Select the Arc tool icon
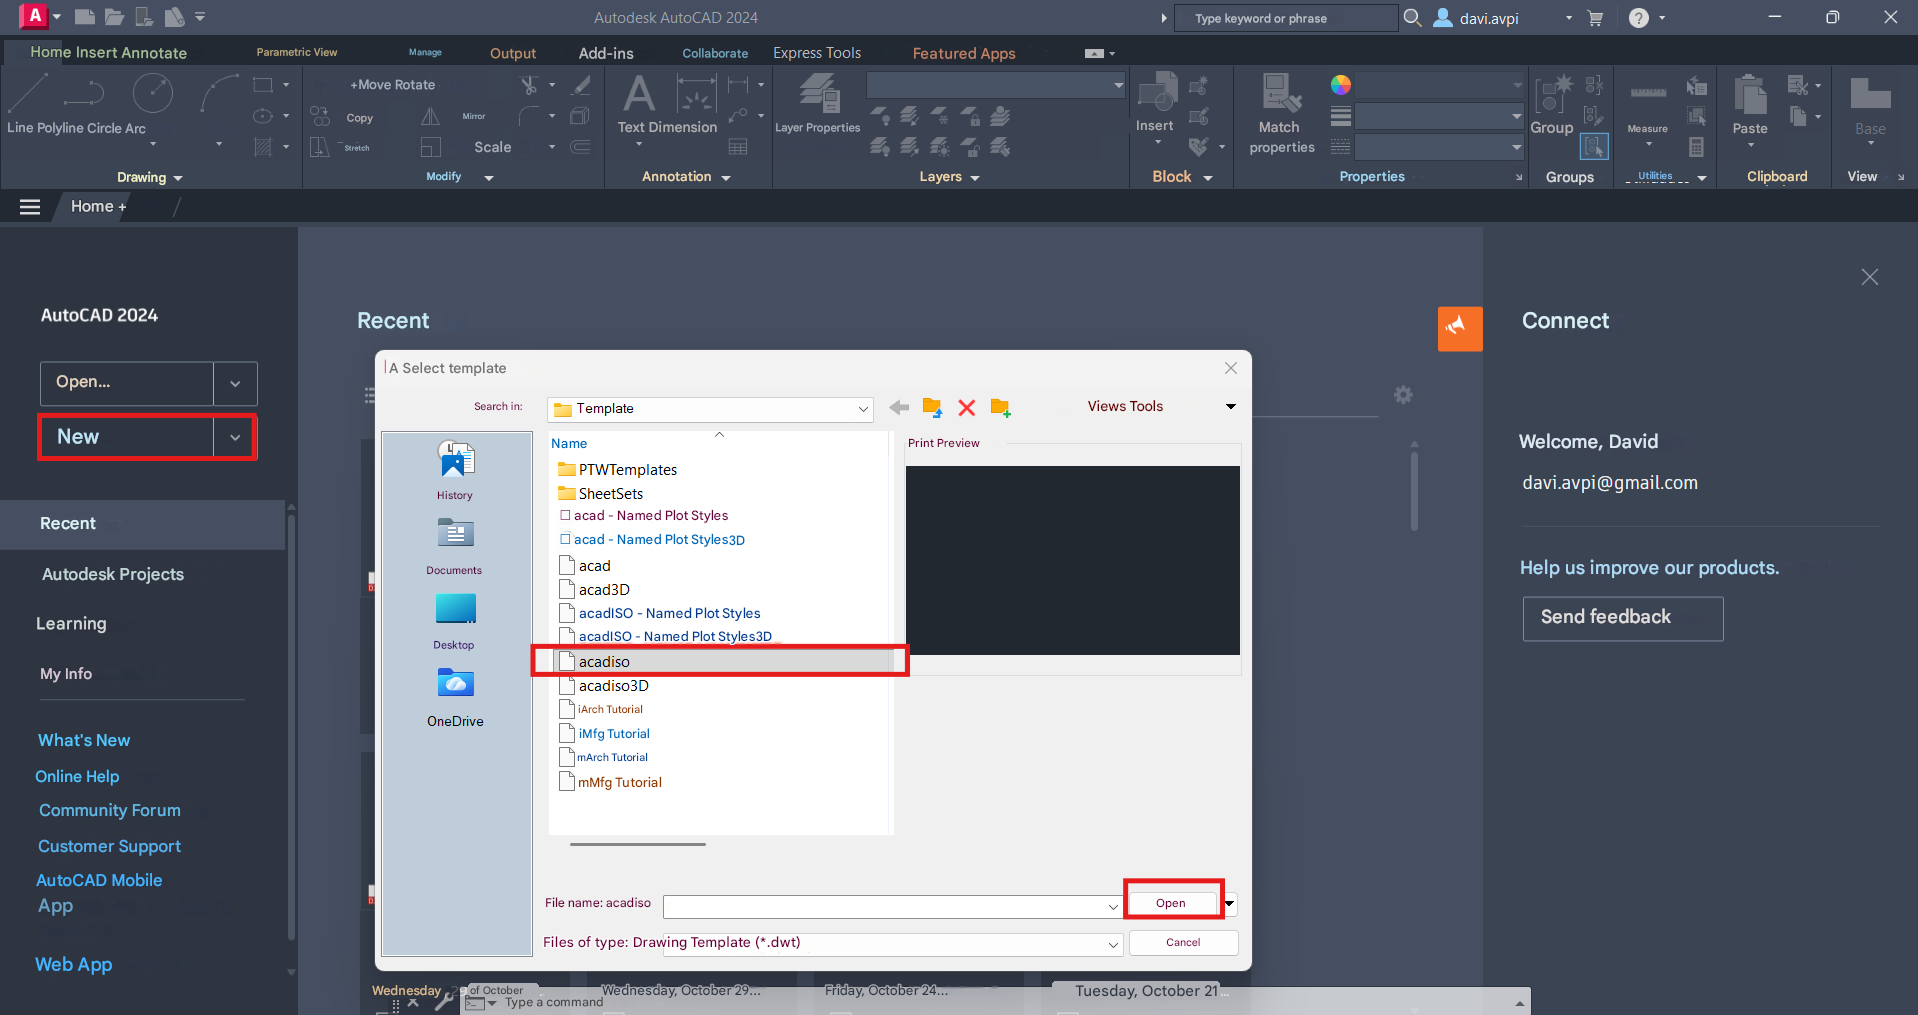Screen dimensions: 1918x1015 (x=219, y=93)
